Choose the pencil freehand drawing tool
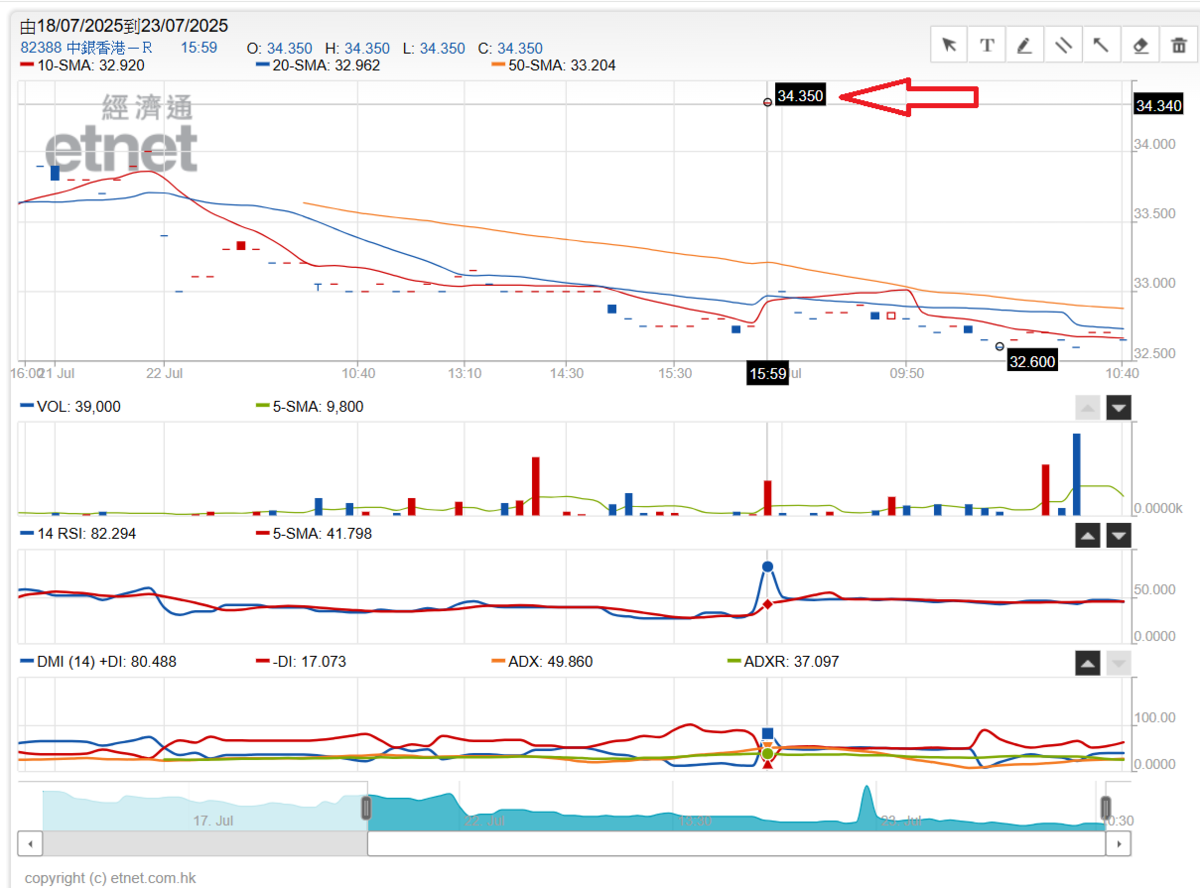This screenshot has width=1200, height=888. (x=1025, y=45)
